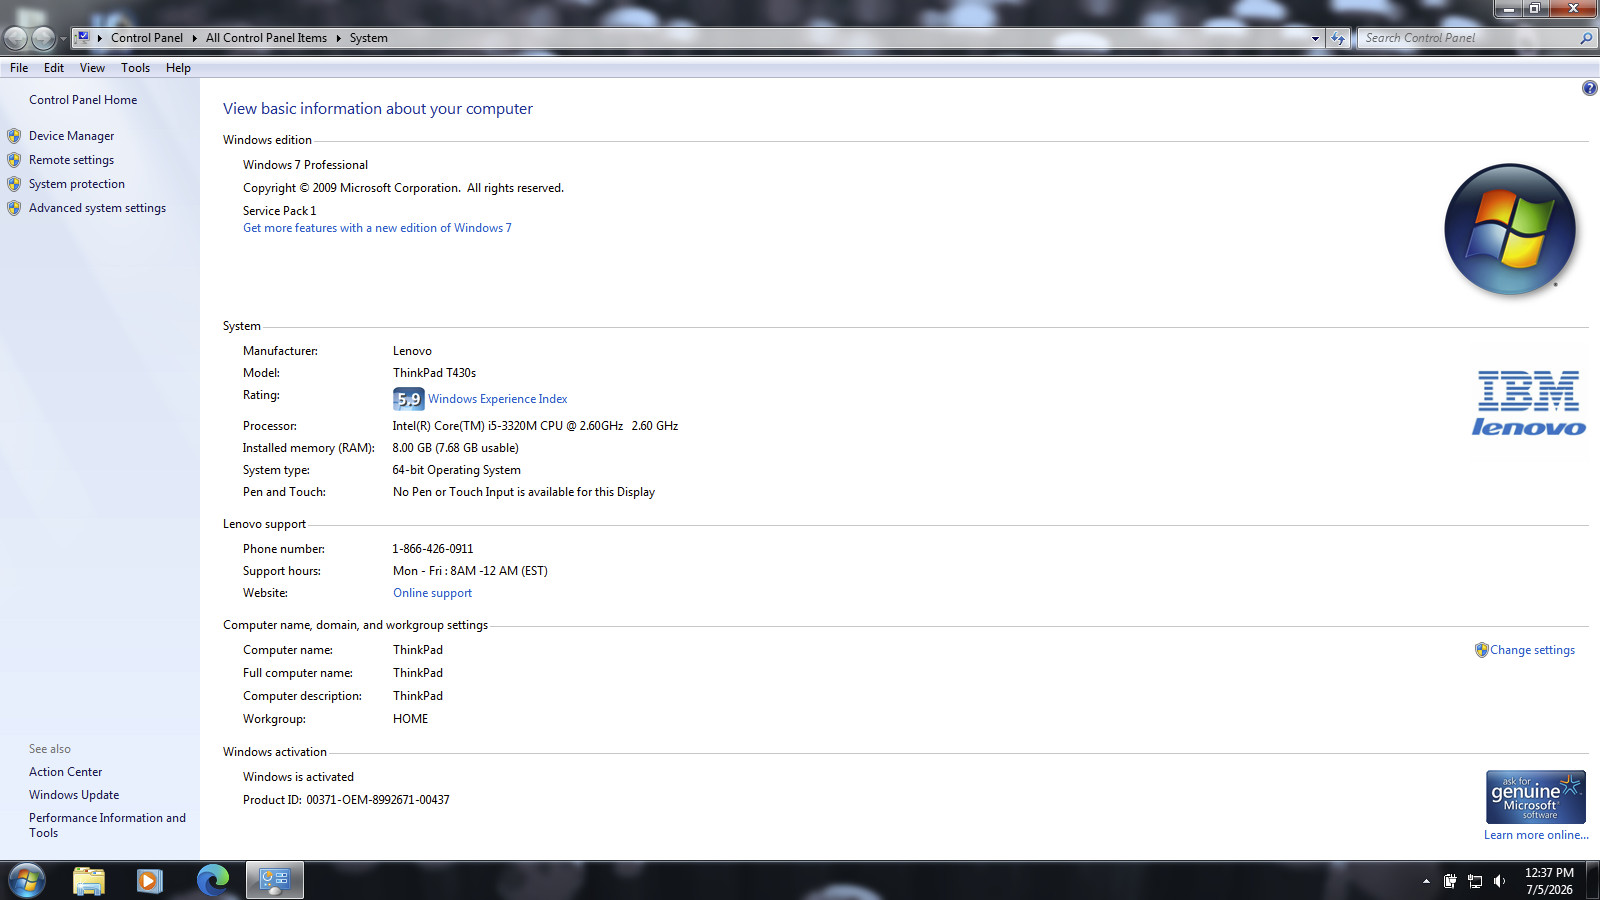Click the System protection shield icon

tap(14, 184)
